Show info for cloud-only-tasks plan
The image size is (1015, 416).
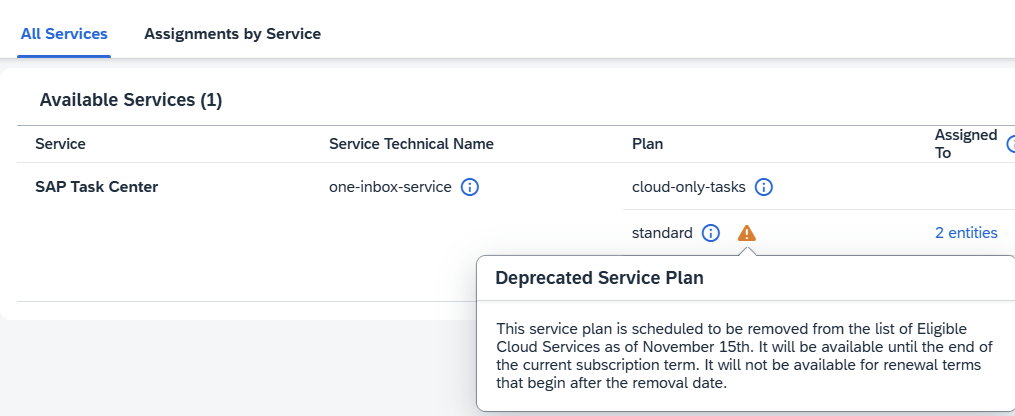pos(764,188)
